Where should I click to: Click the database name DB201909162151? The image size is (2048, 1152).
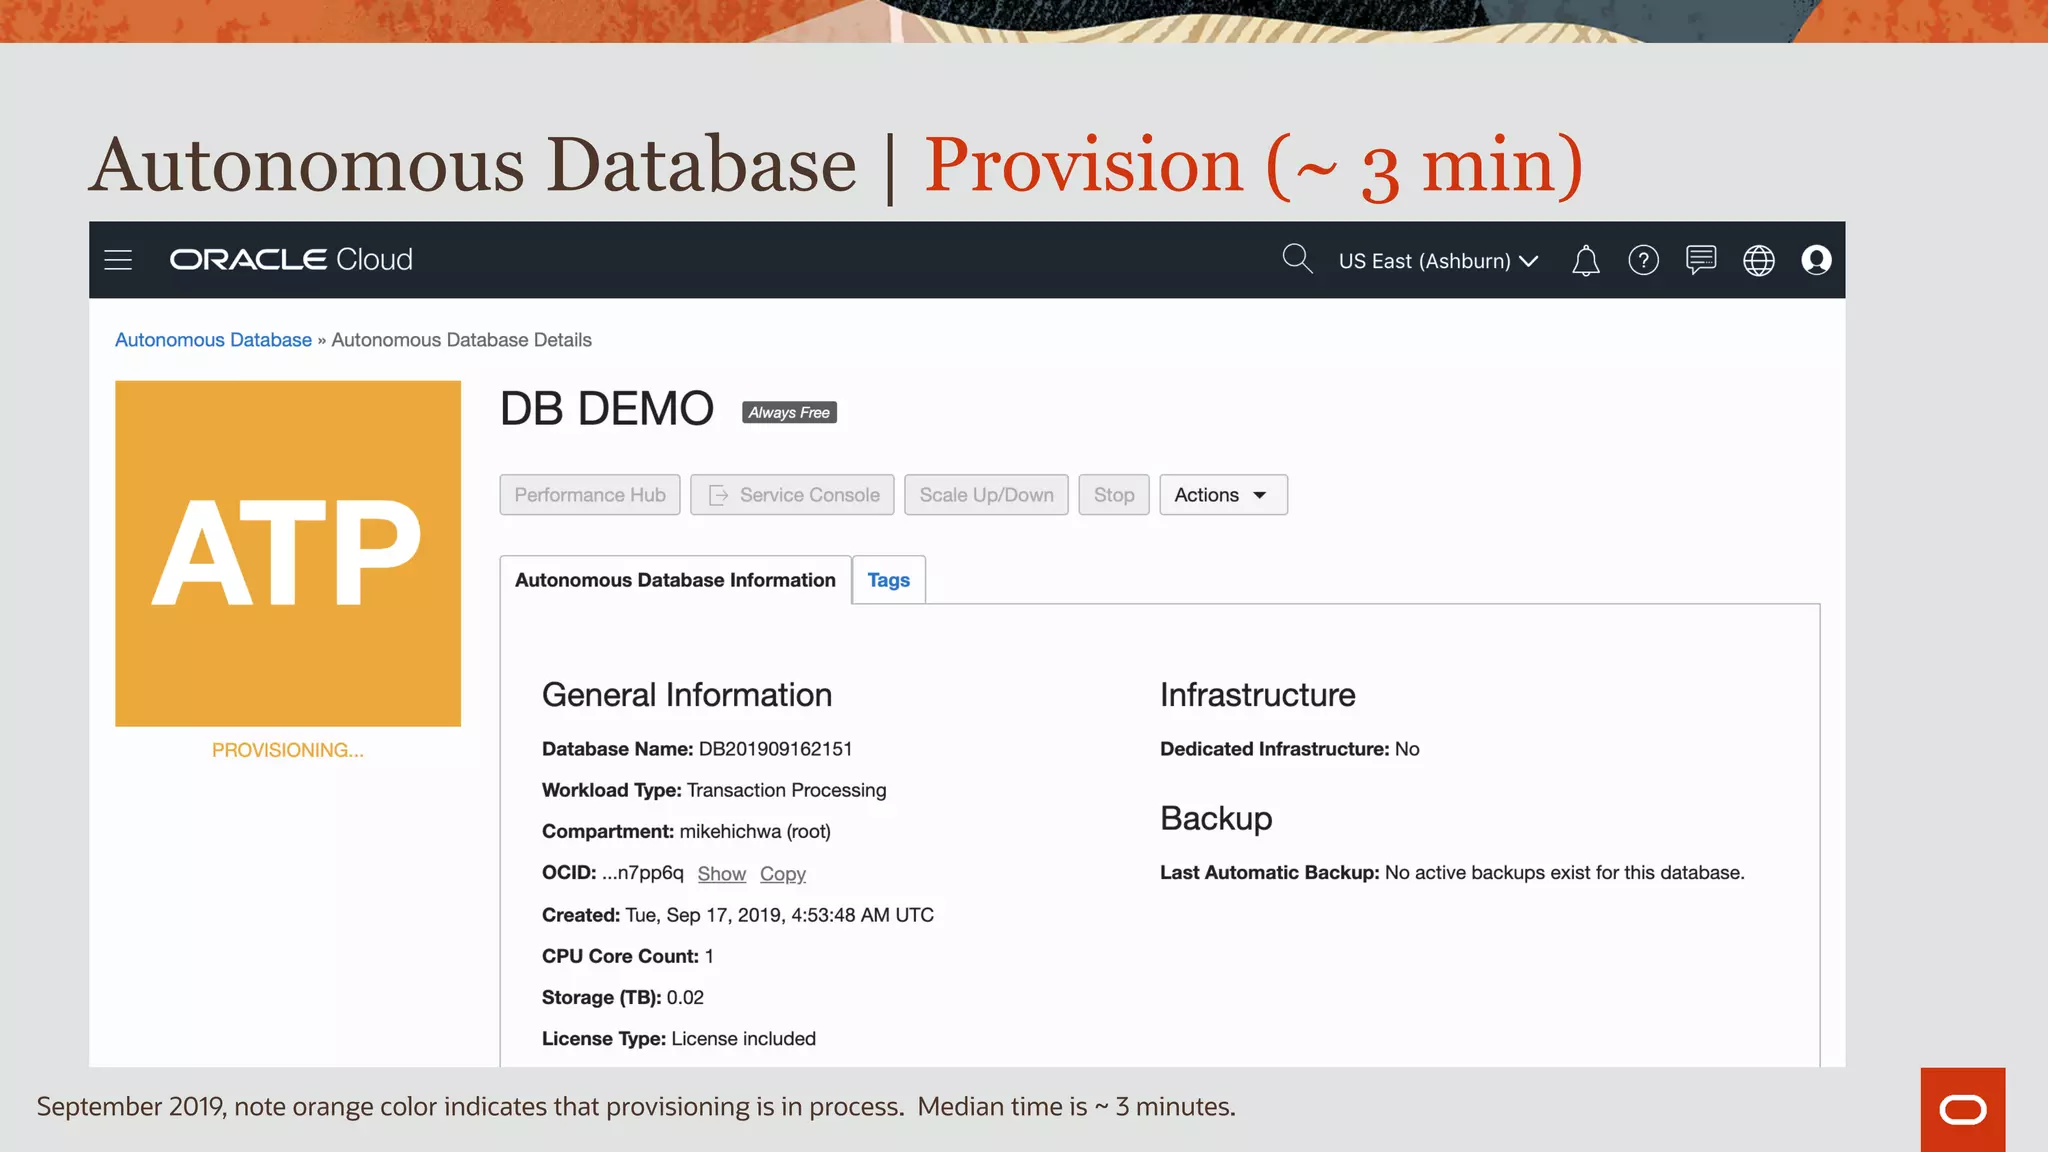pos(776,749)
